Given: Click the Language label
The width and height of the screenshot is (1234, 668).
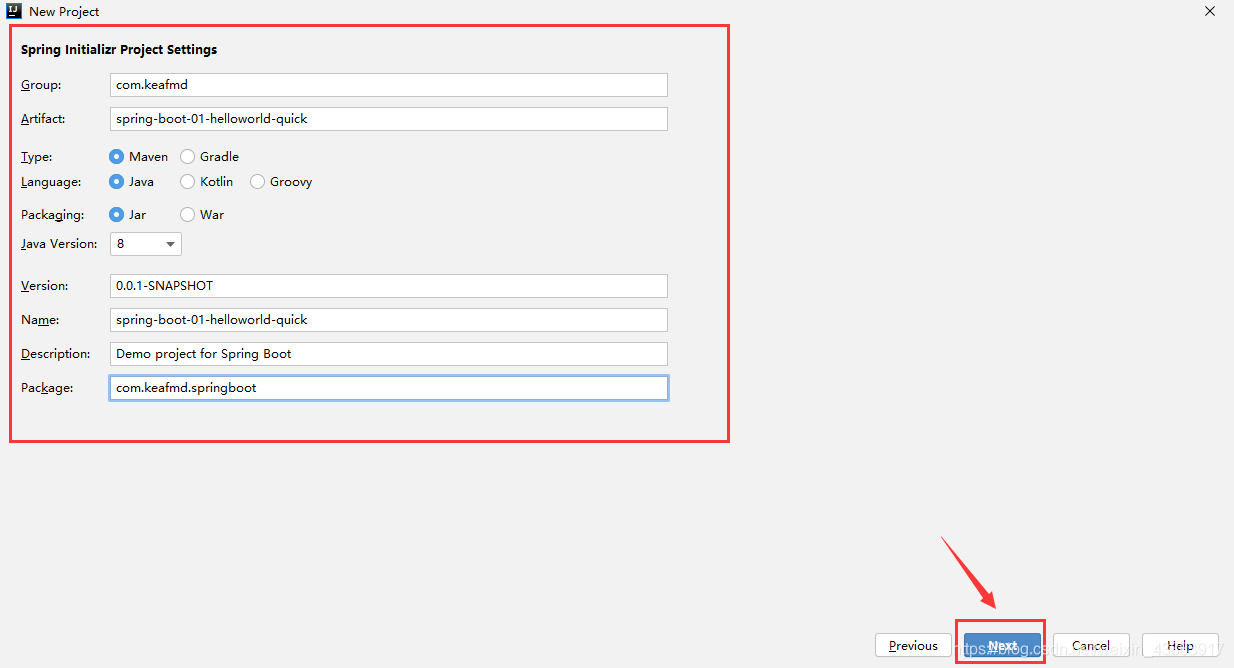Looking at the screenshot, I should (51, 182).
